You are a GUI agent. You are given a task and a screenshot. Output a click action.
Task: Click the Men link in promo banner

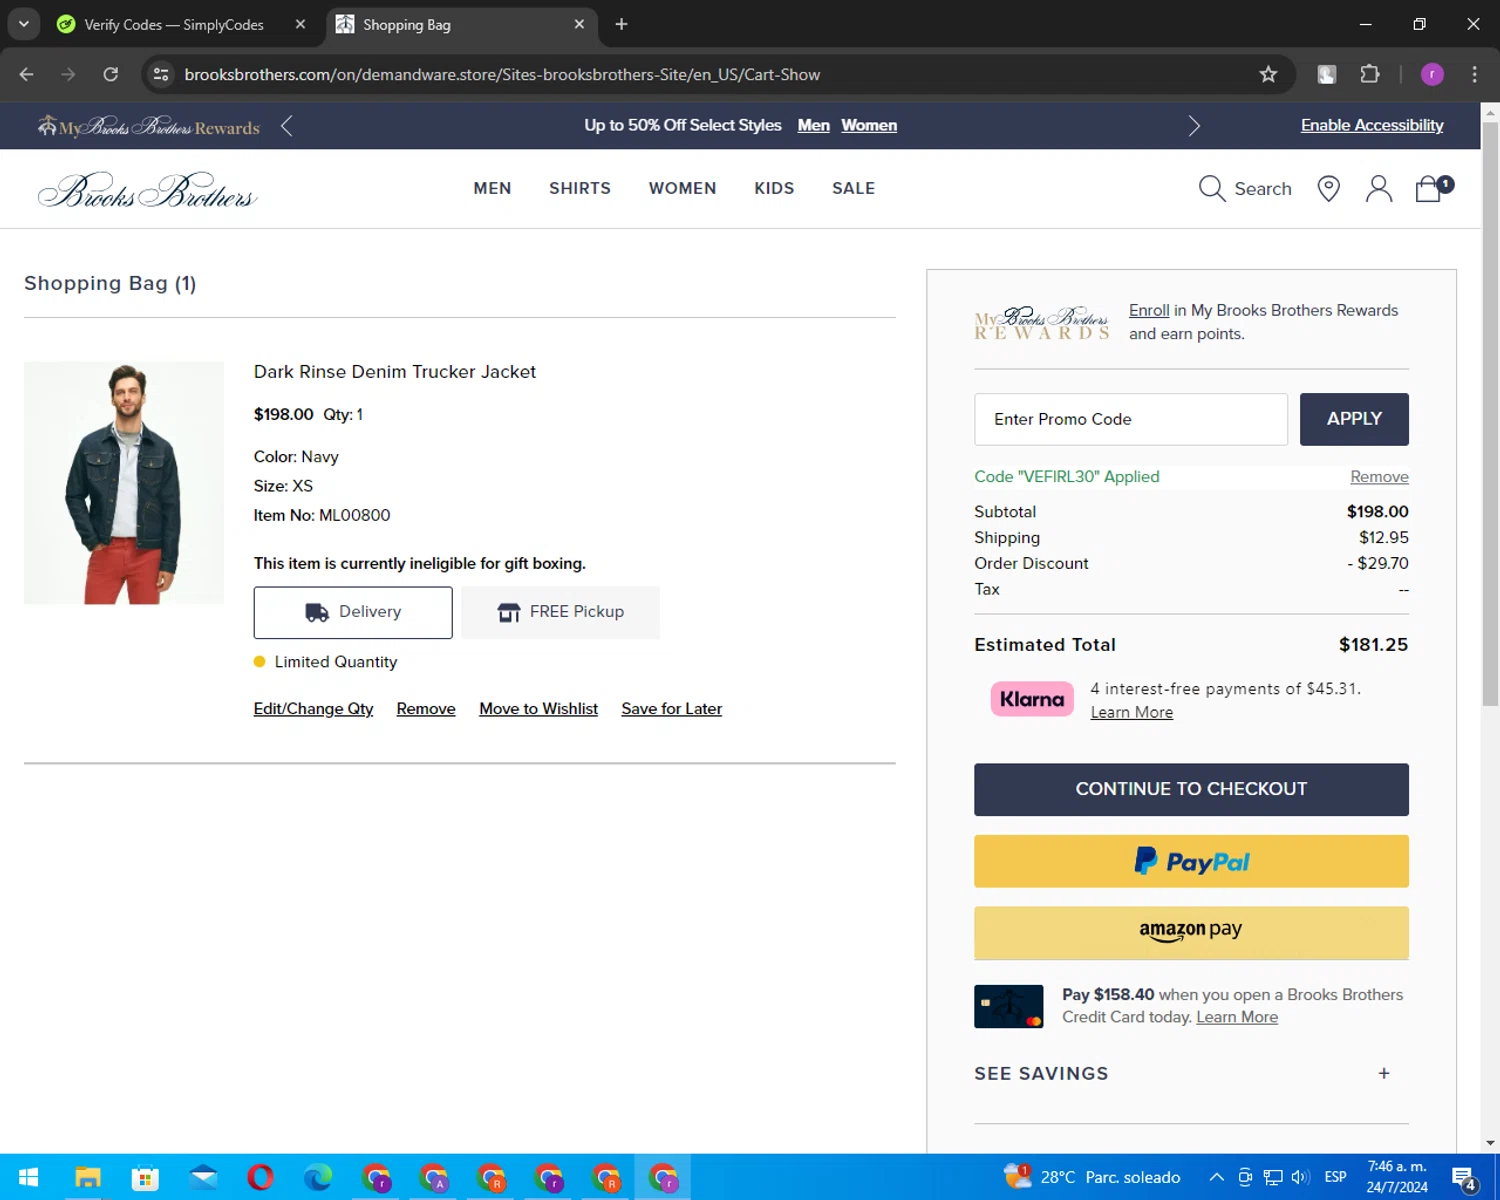[x=813, y=125]
